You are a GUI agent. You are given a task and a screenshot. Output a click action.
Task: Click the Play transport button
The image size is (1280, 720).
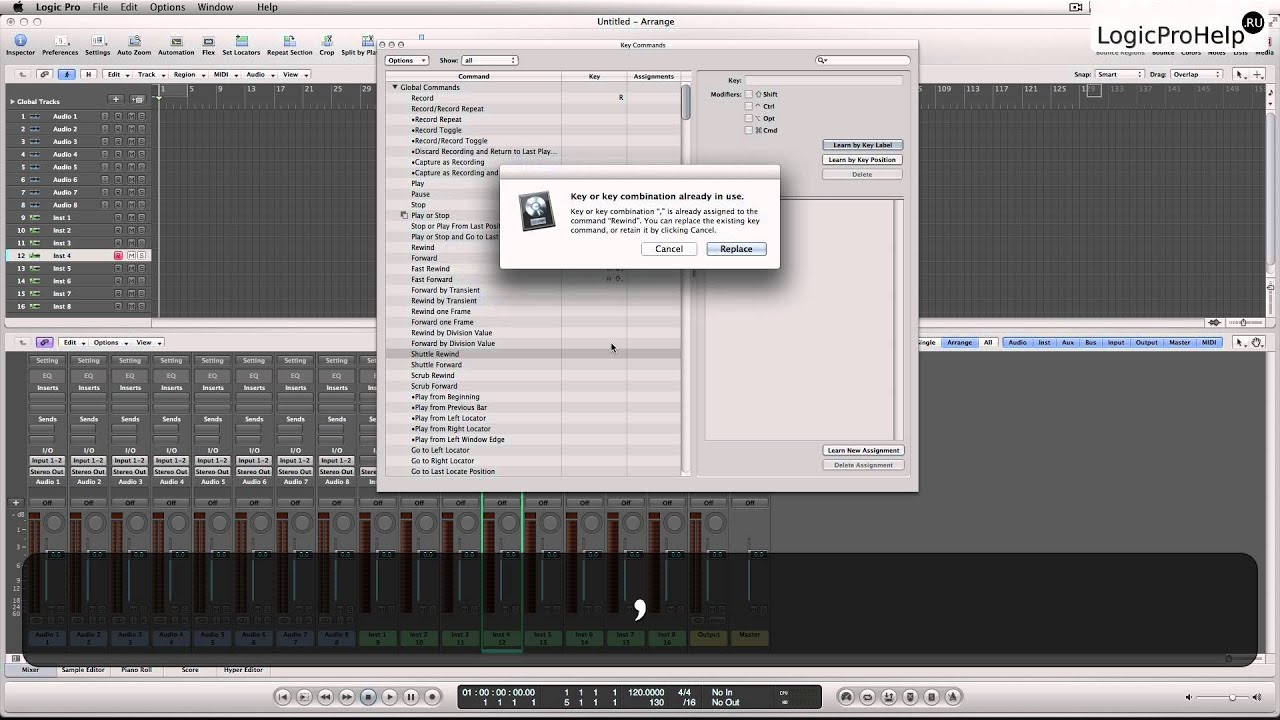pyautogui.click(x=390, y=697)
